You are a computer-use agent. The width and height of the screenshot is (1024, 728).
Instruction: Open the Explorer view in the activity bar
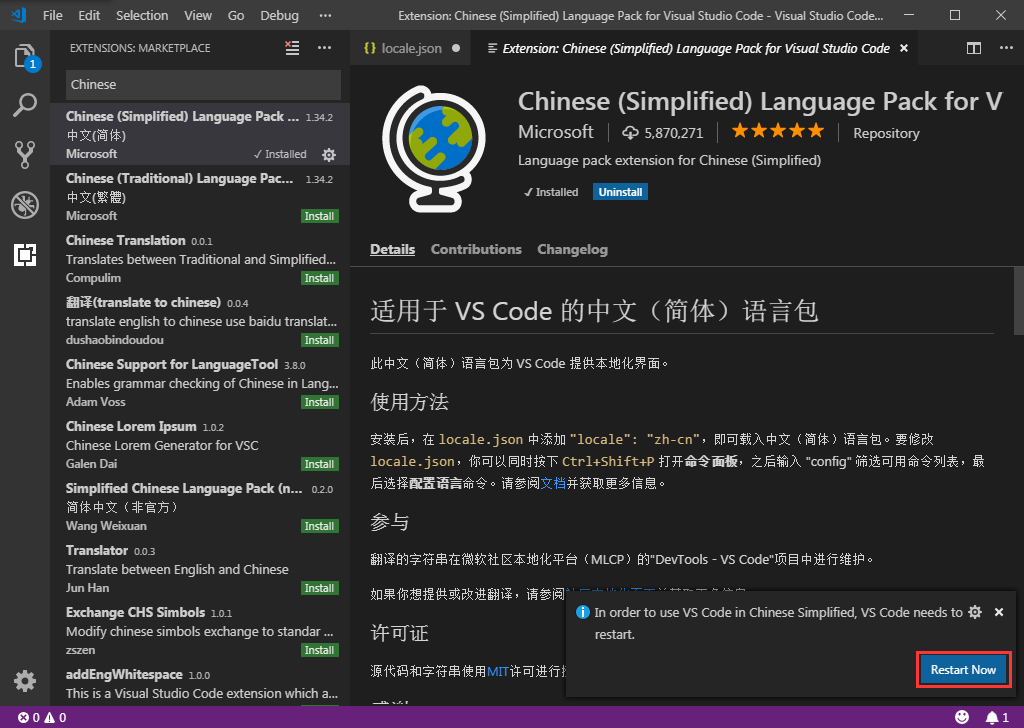[x=24, y=58]
